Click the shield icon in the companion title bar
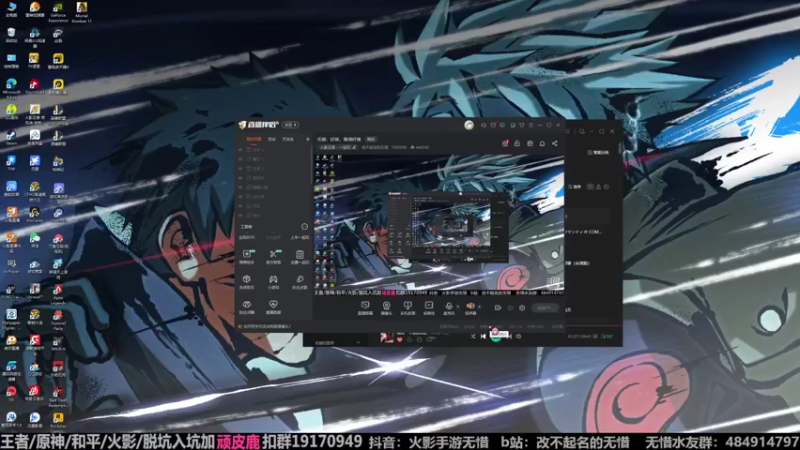 [x=521, y=125]
